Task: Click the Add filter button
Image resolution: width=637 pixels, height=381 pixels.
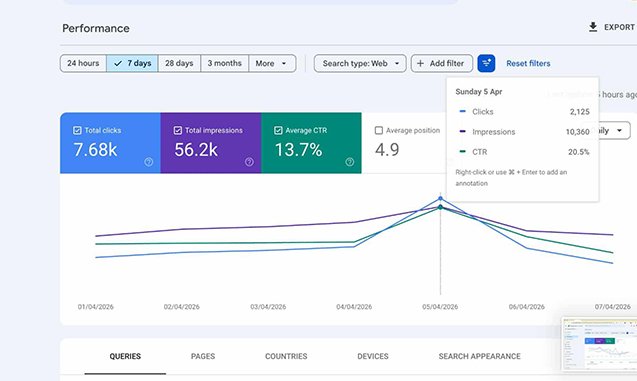Action: click(442, 63)
